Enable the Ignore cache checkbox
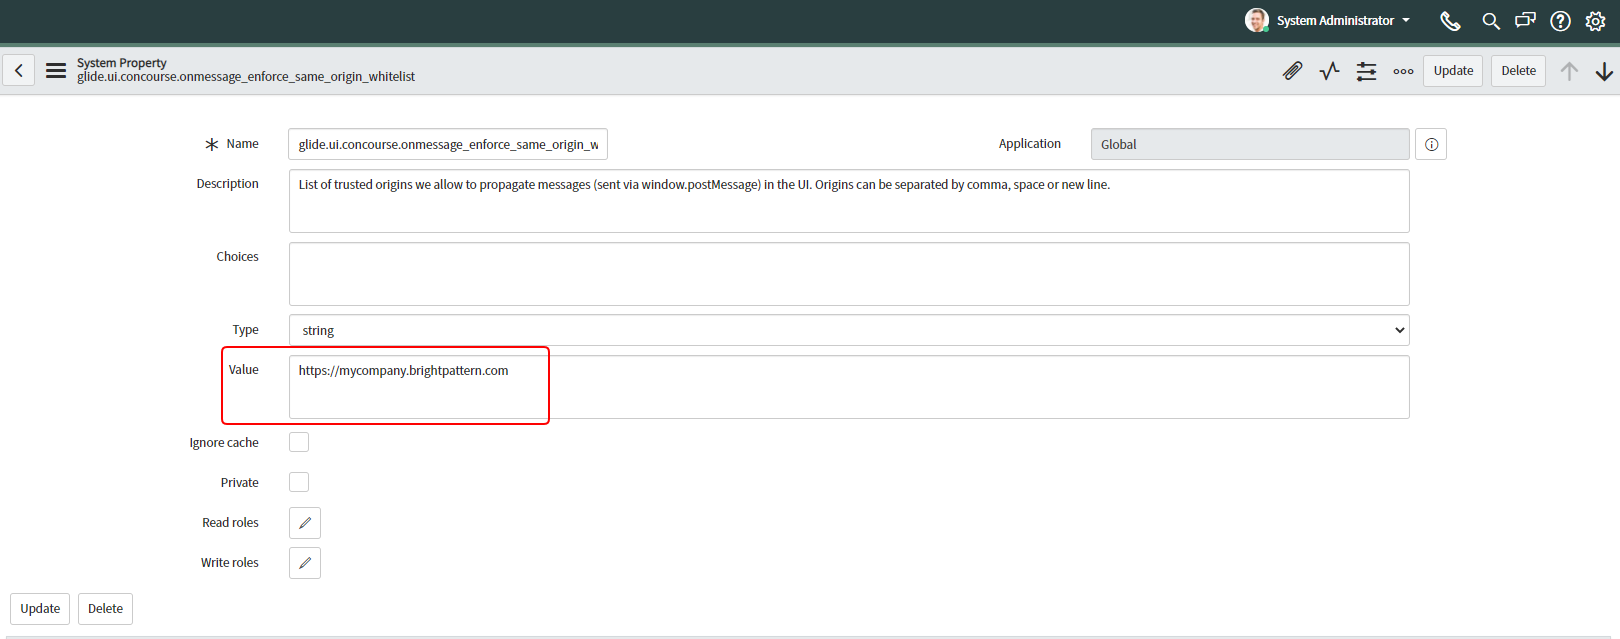Viewport: 1620px width, 639px height. click(299, 442)
